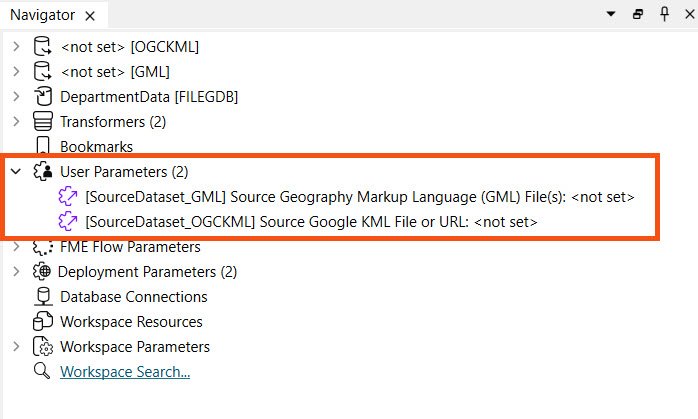
Task: Expand the Workspace Parameters node
Action: (x=15, y=347)
